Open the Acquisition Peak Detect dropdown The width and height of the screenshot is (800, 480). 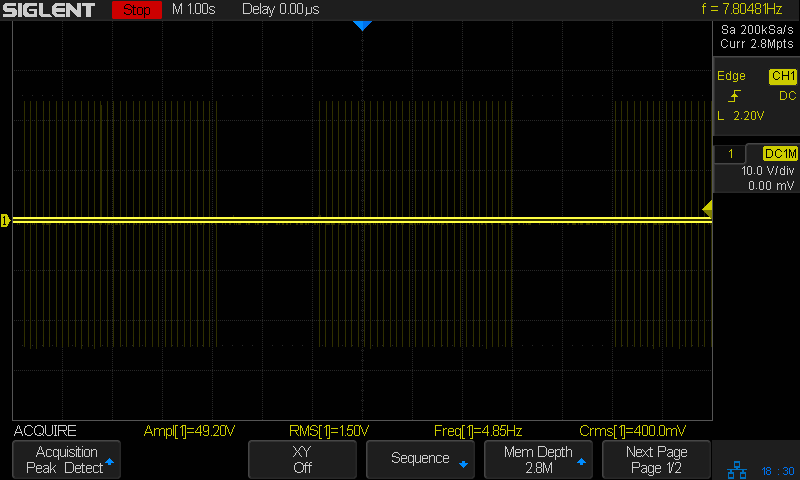pyautogui.click(x=66, y=459)
